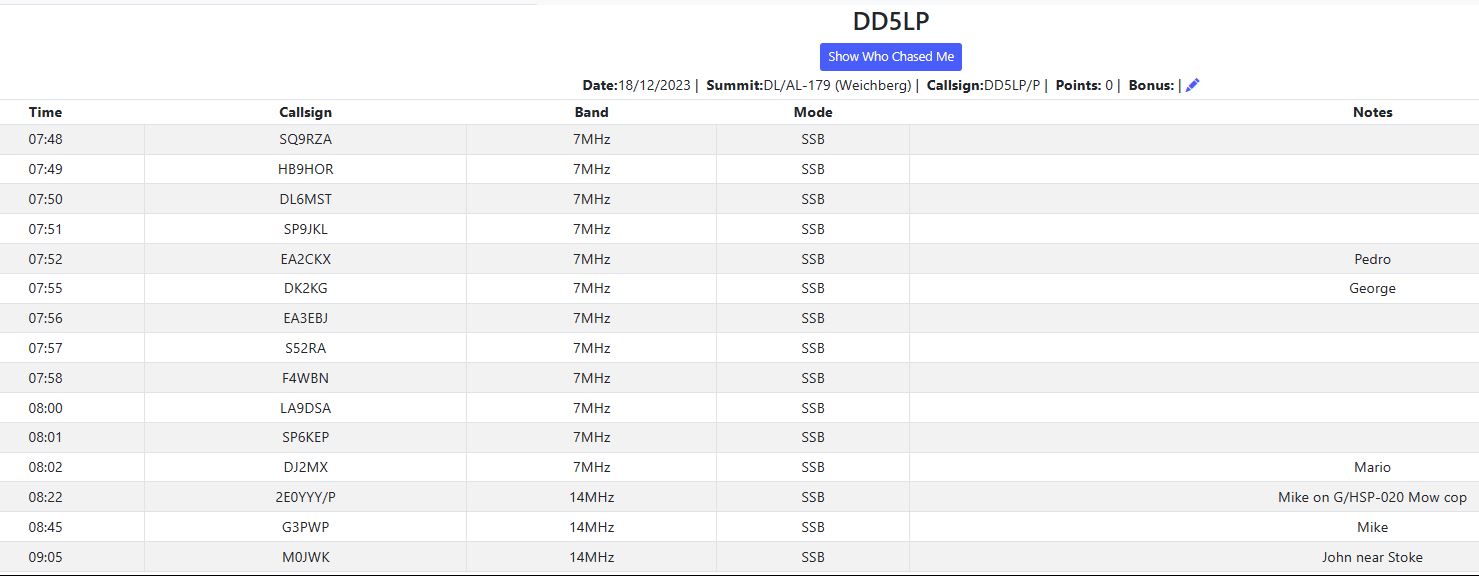Select callsign SQ9RZA in first row
The width and height of the screenshot is (1479, 588).
tap(305, 140)
